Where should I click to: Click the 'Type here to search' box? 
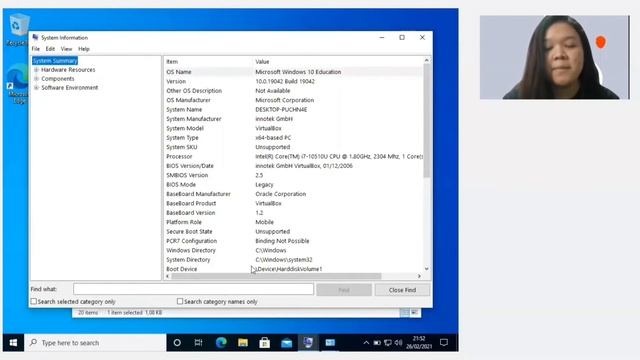tap(96, 342)
